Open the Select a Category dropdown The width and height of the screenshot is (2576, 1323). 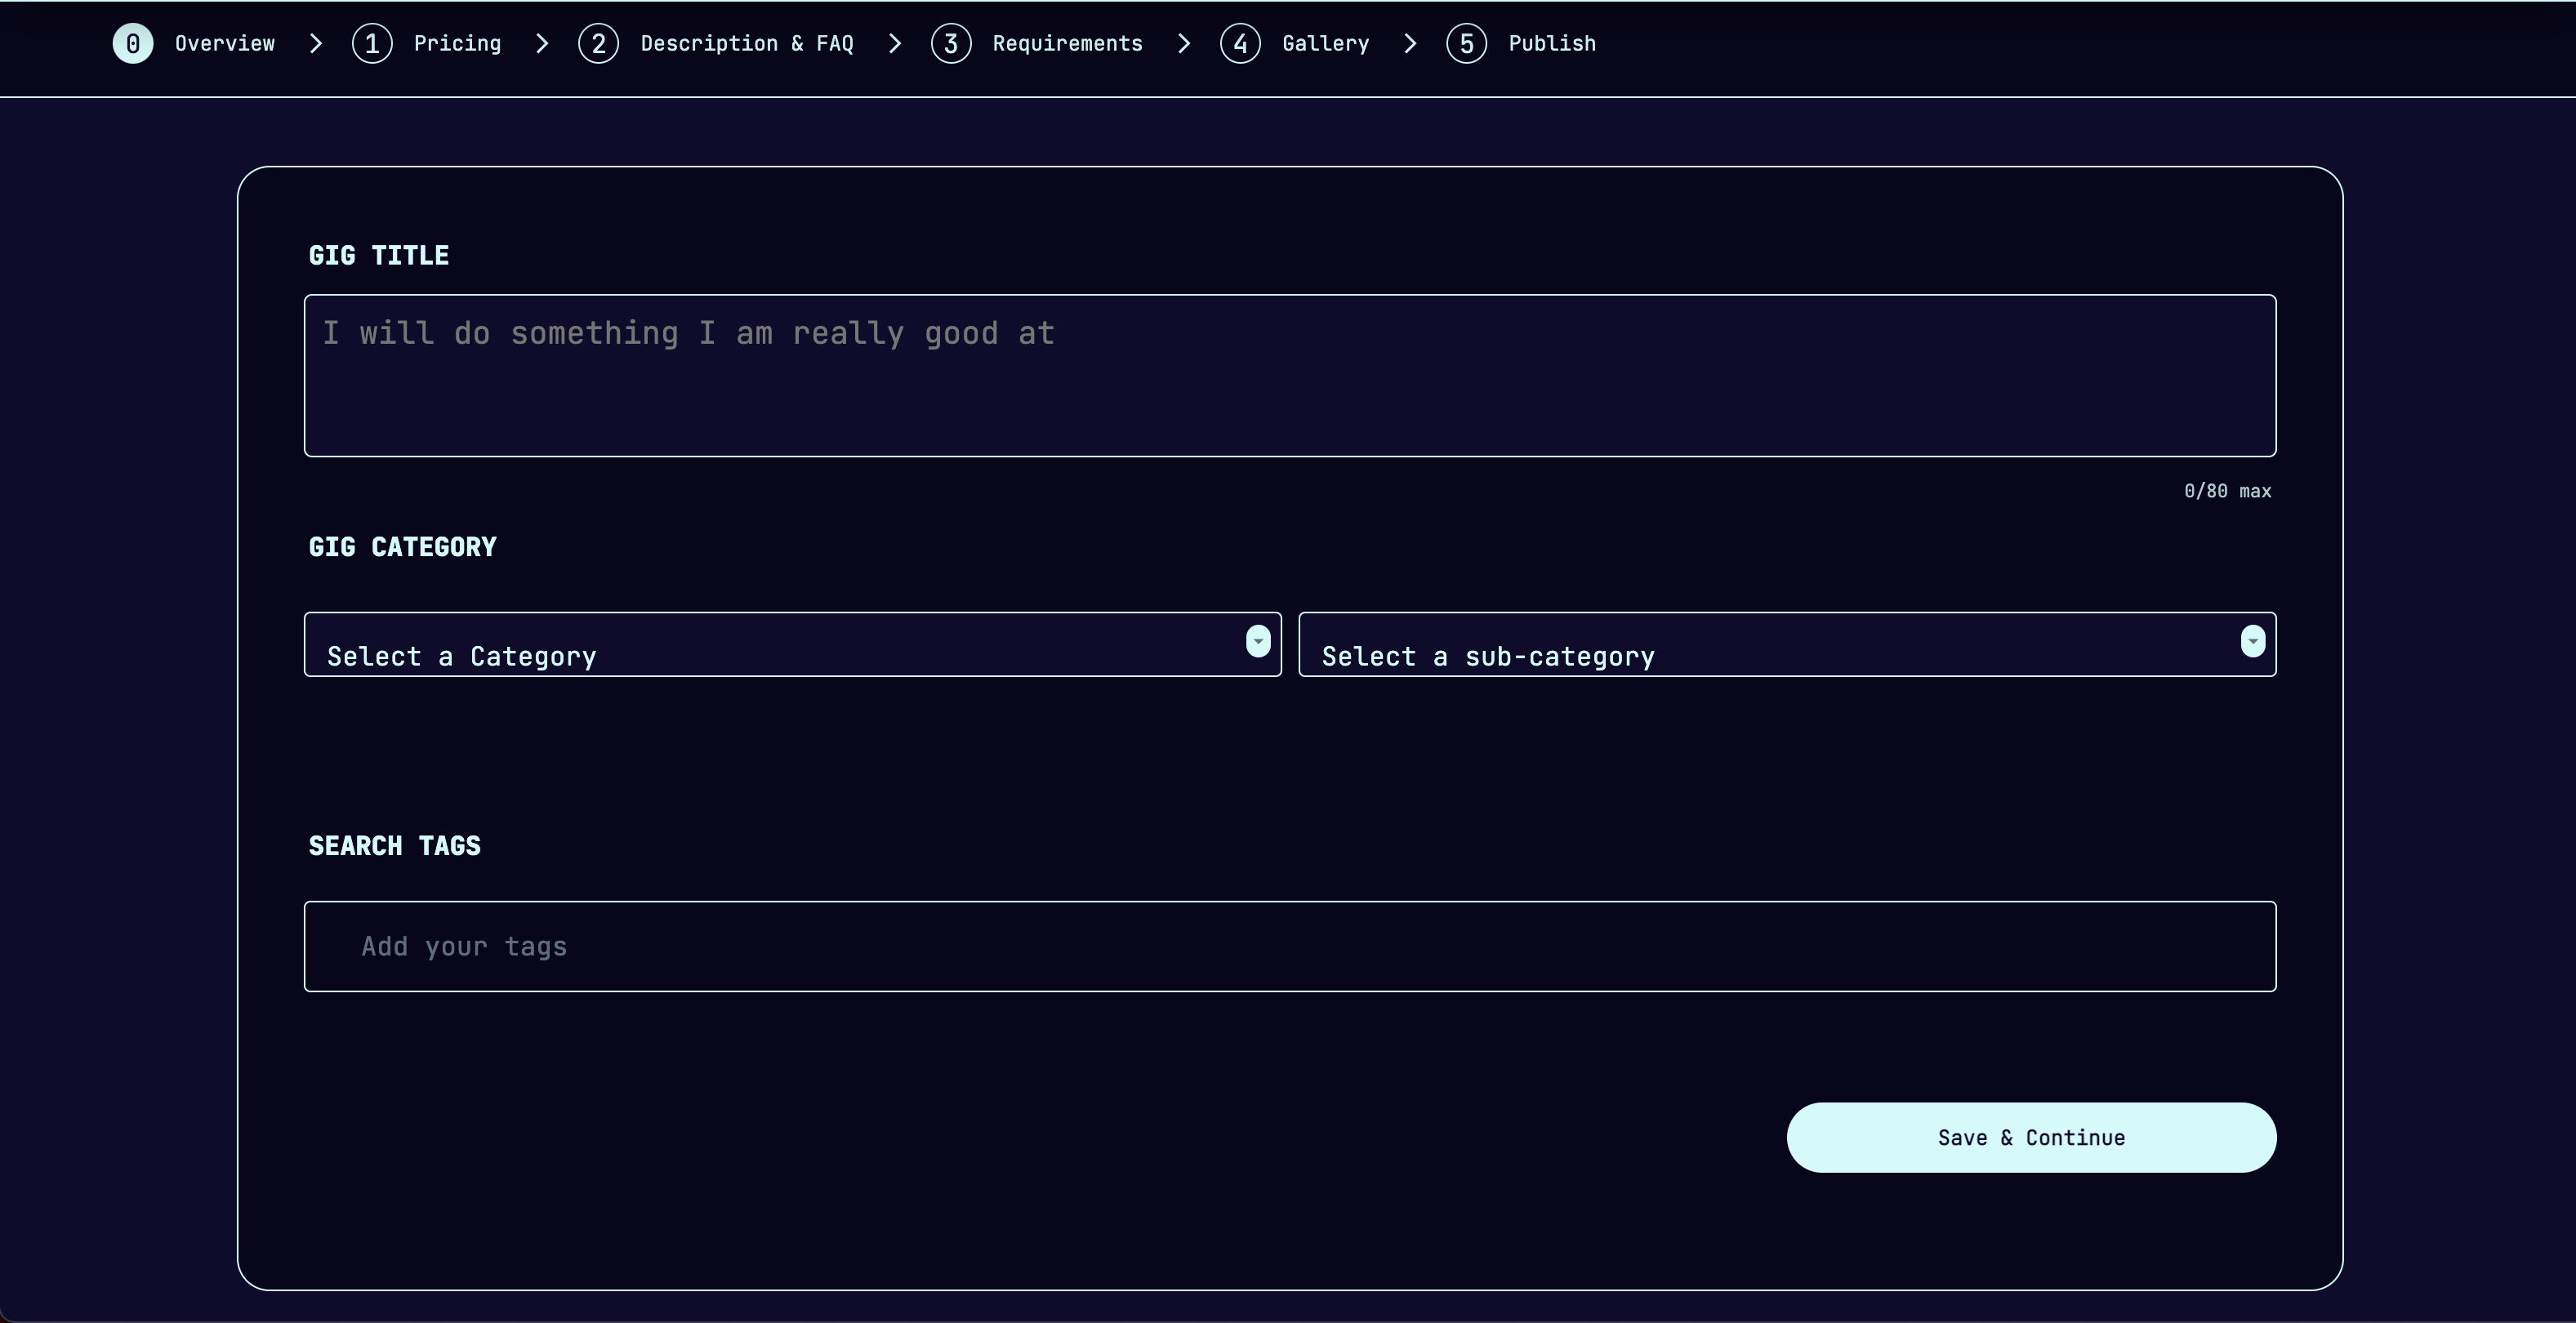[x=770, y=645]
